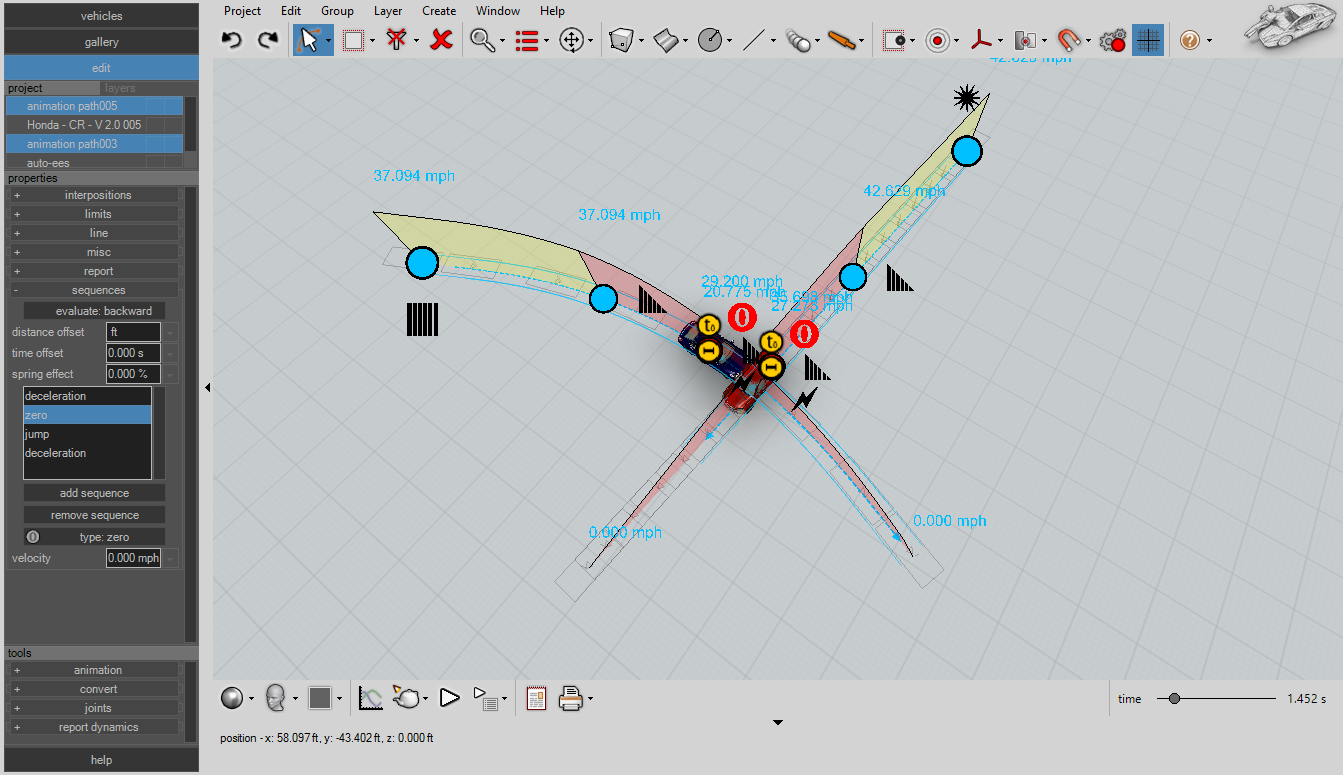This screenshot has height=775, width=1343.
Task: Open the gallery panel button
Action: point(102,42)
